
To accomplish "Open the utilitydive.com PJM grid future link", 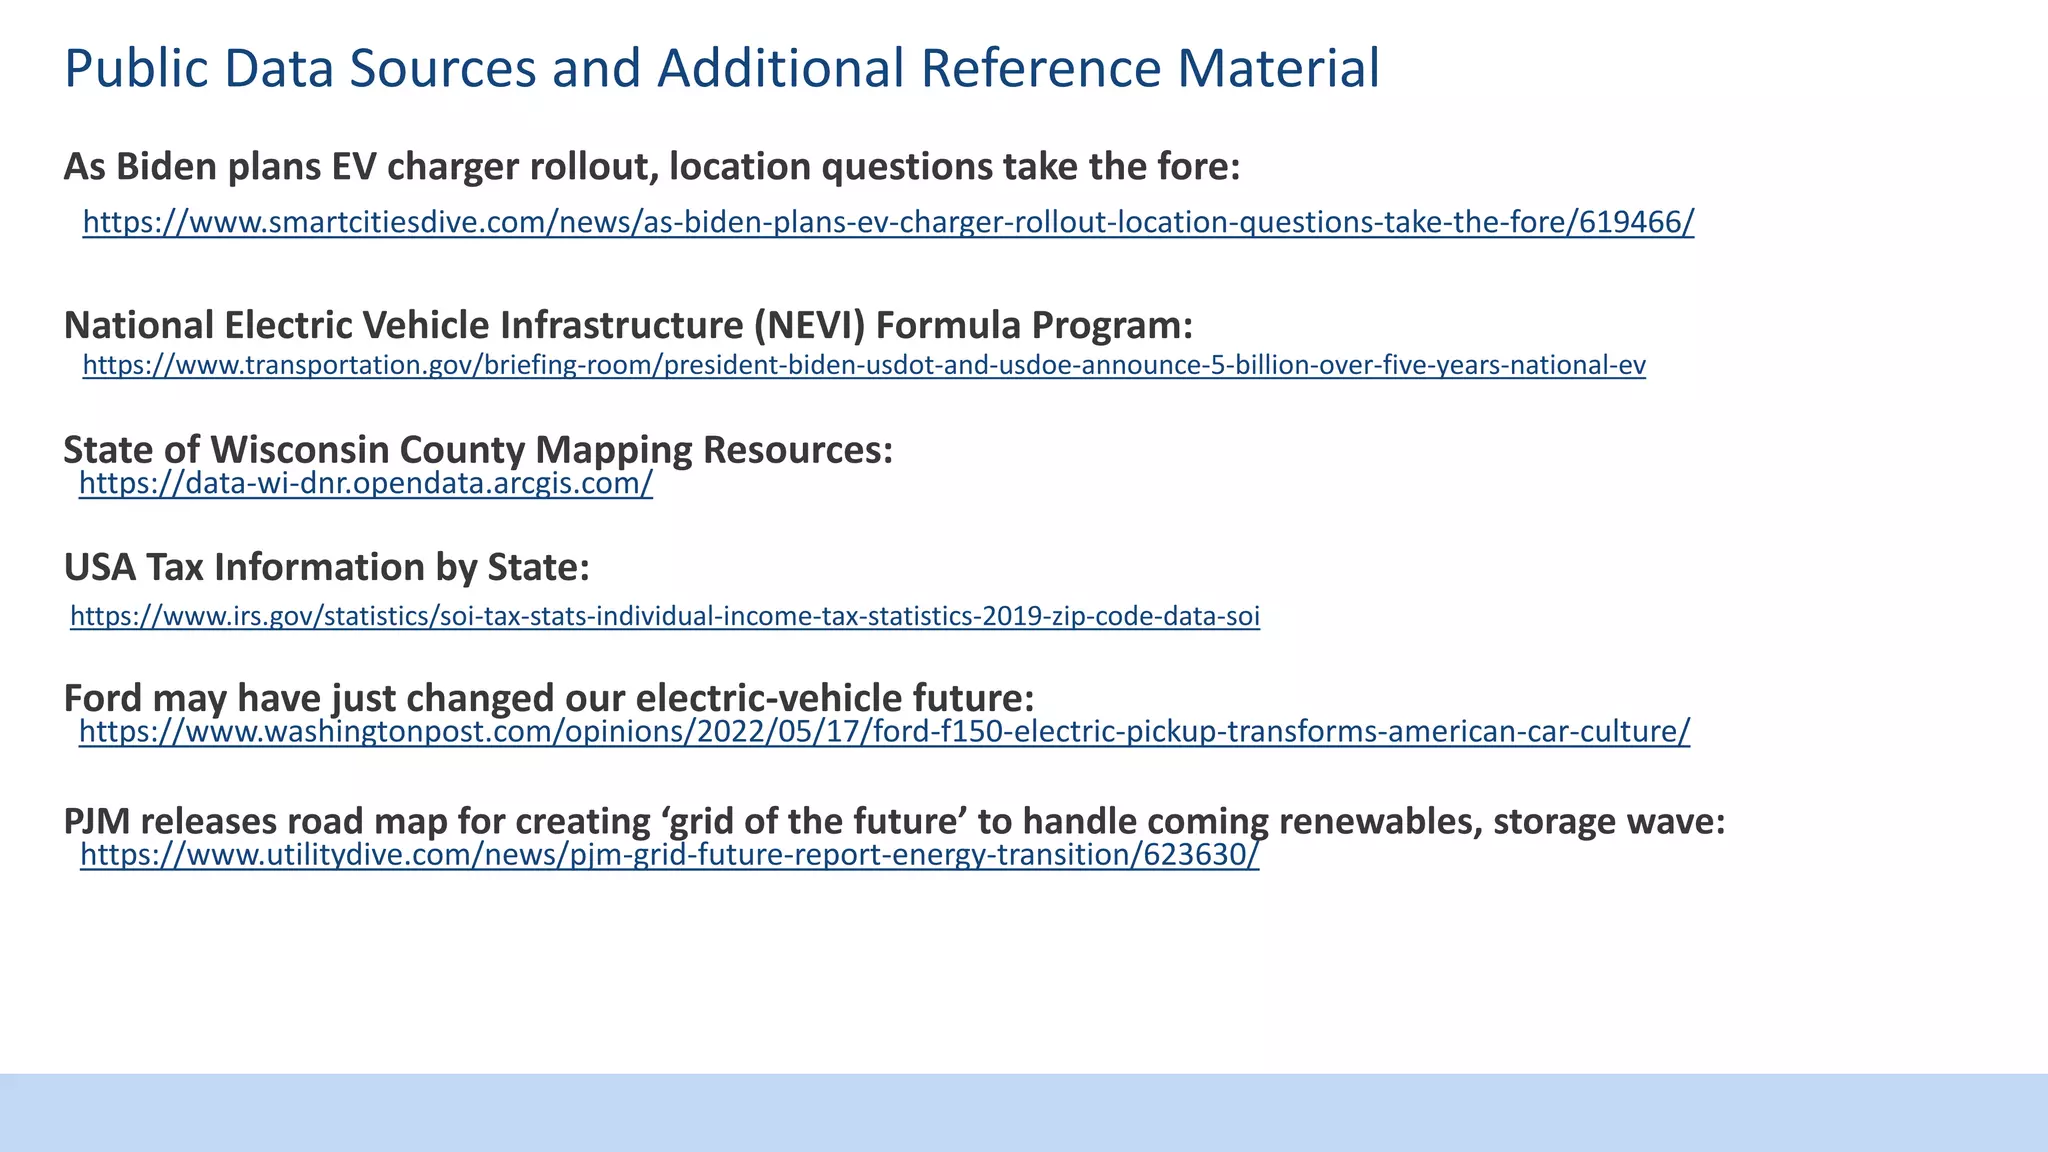I will pos(669,855).
